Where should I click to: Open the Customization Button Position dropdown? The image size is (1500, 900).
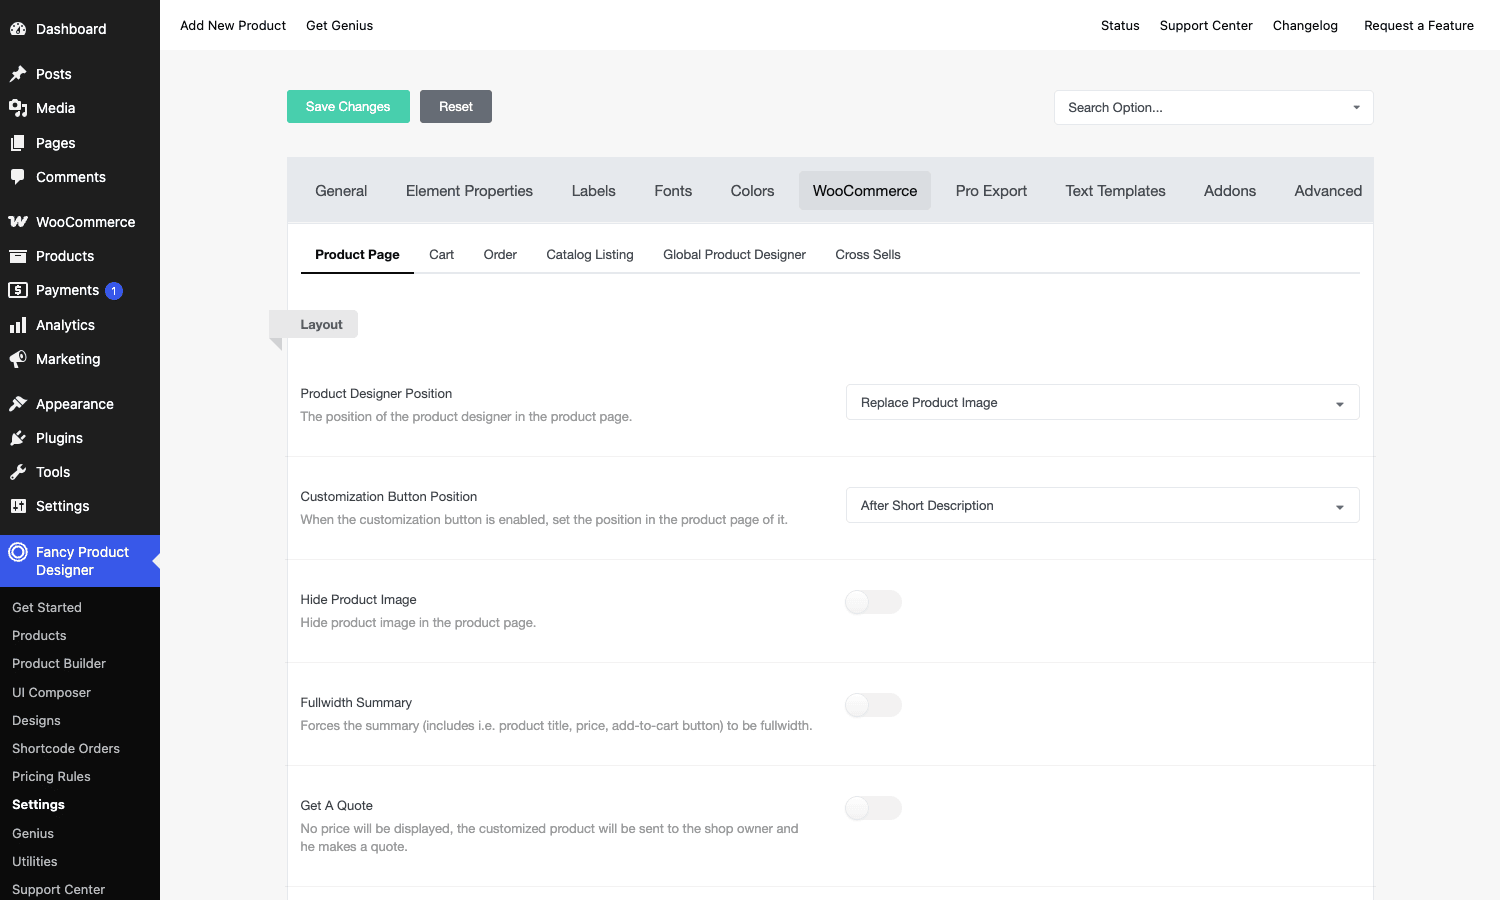(1102, 505)
